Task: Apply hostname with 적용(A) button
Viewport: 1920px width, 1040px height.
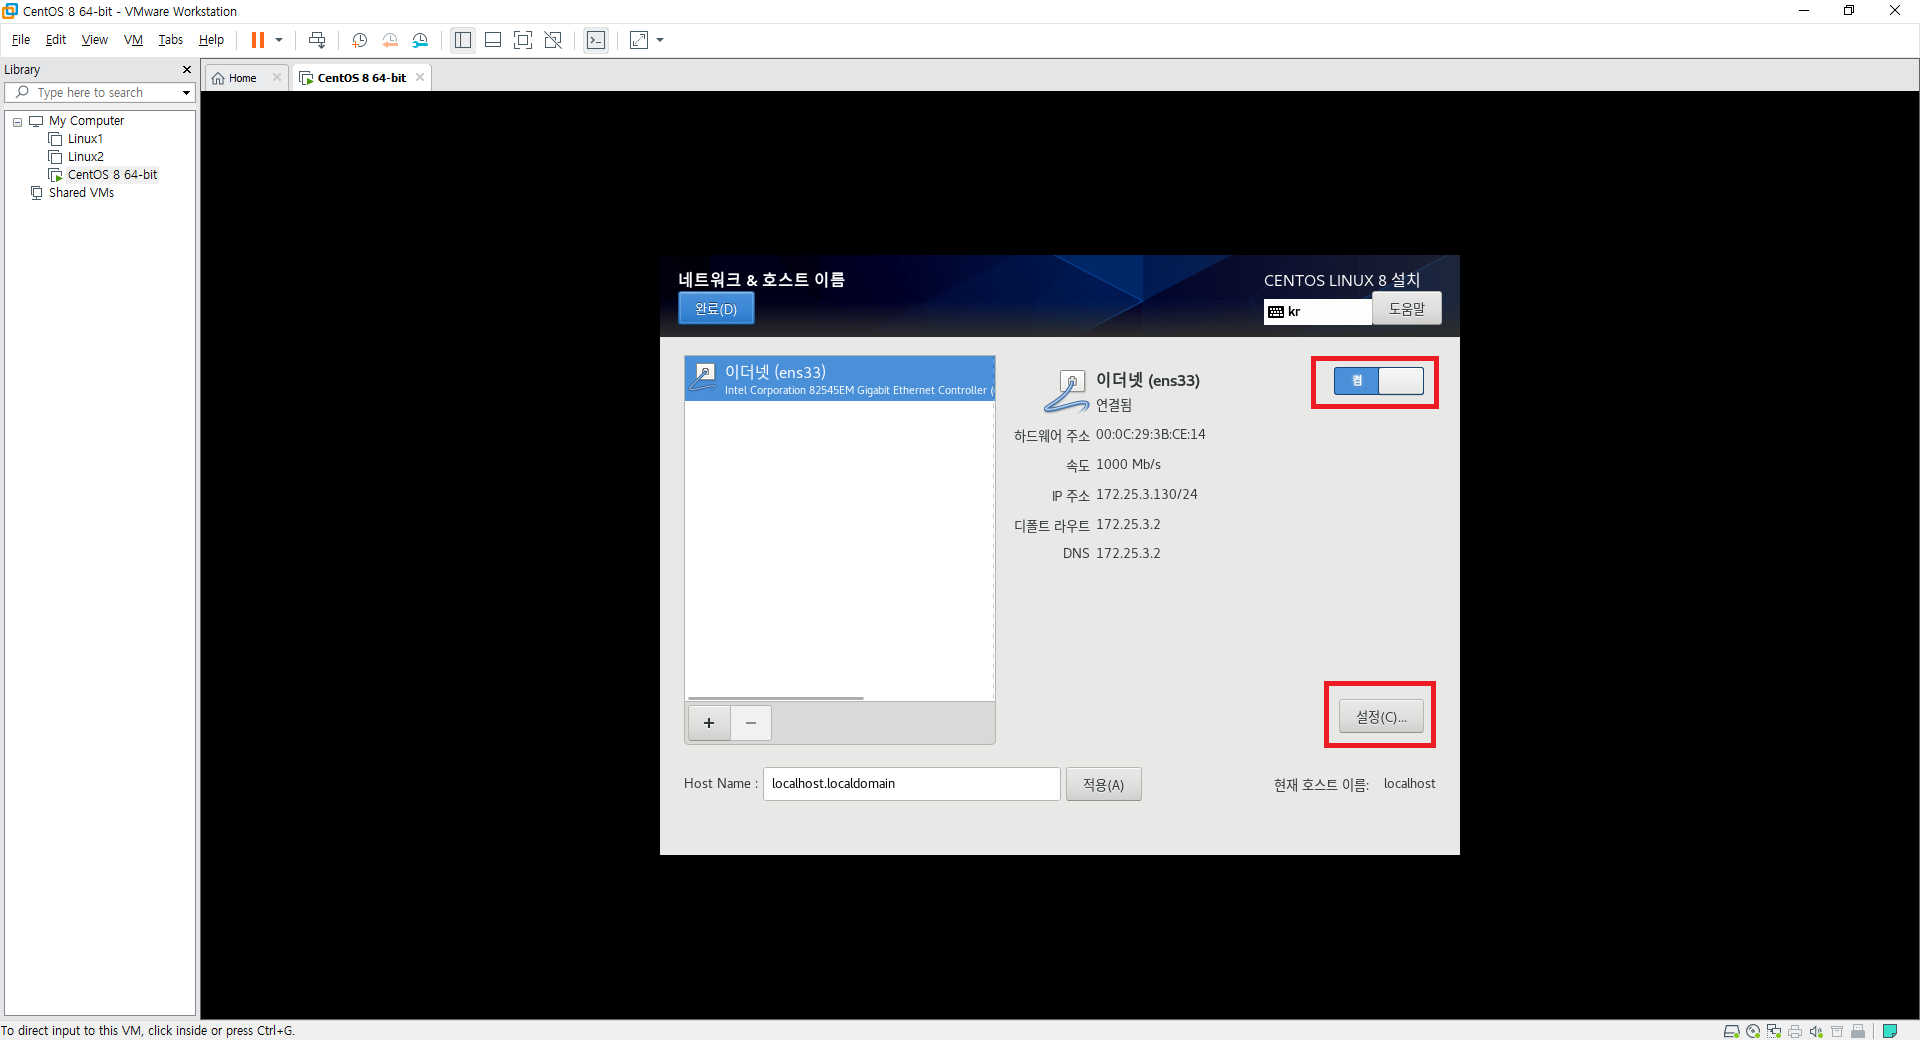Action: point(1103,784)
